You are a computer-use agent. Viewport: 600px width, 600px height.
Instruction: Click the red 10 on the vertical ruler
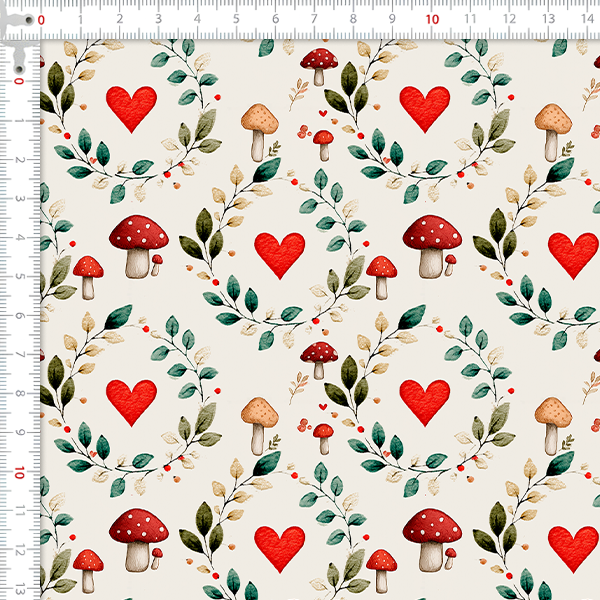[19, 473]
